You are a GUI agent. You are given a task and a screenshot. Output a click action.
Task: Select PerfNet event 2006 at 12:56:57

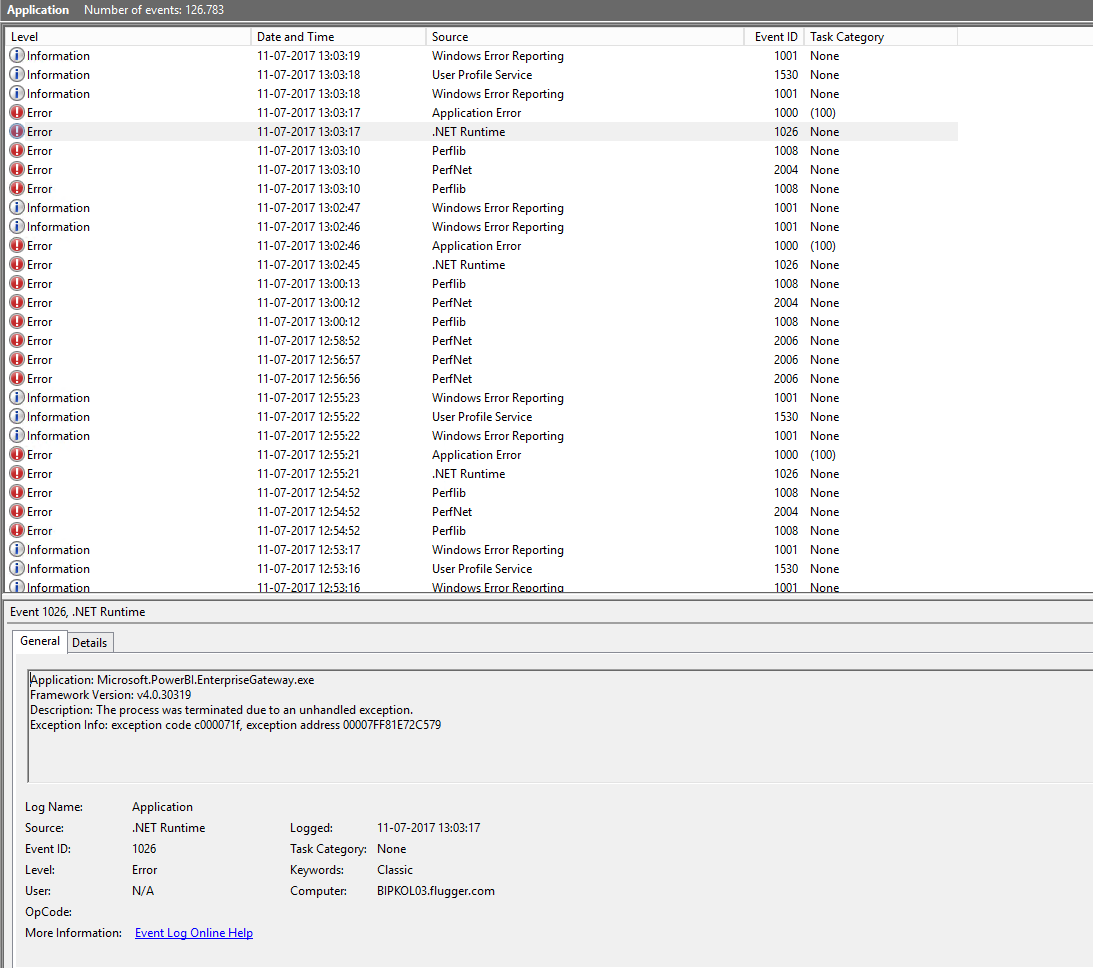tap(482, 360)
